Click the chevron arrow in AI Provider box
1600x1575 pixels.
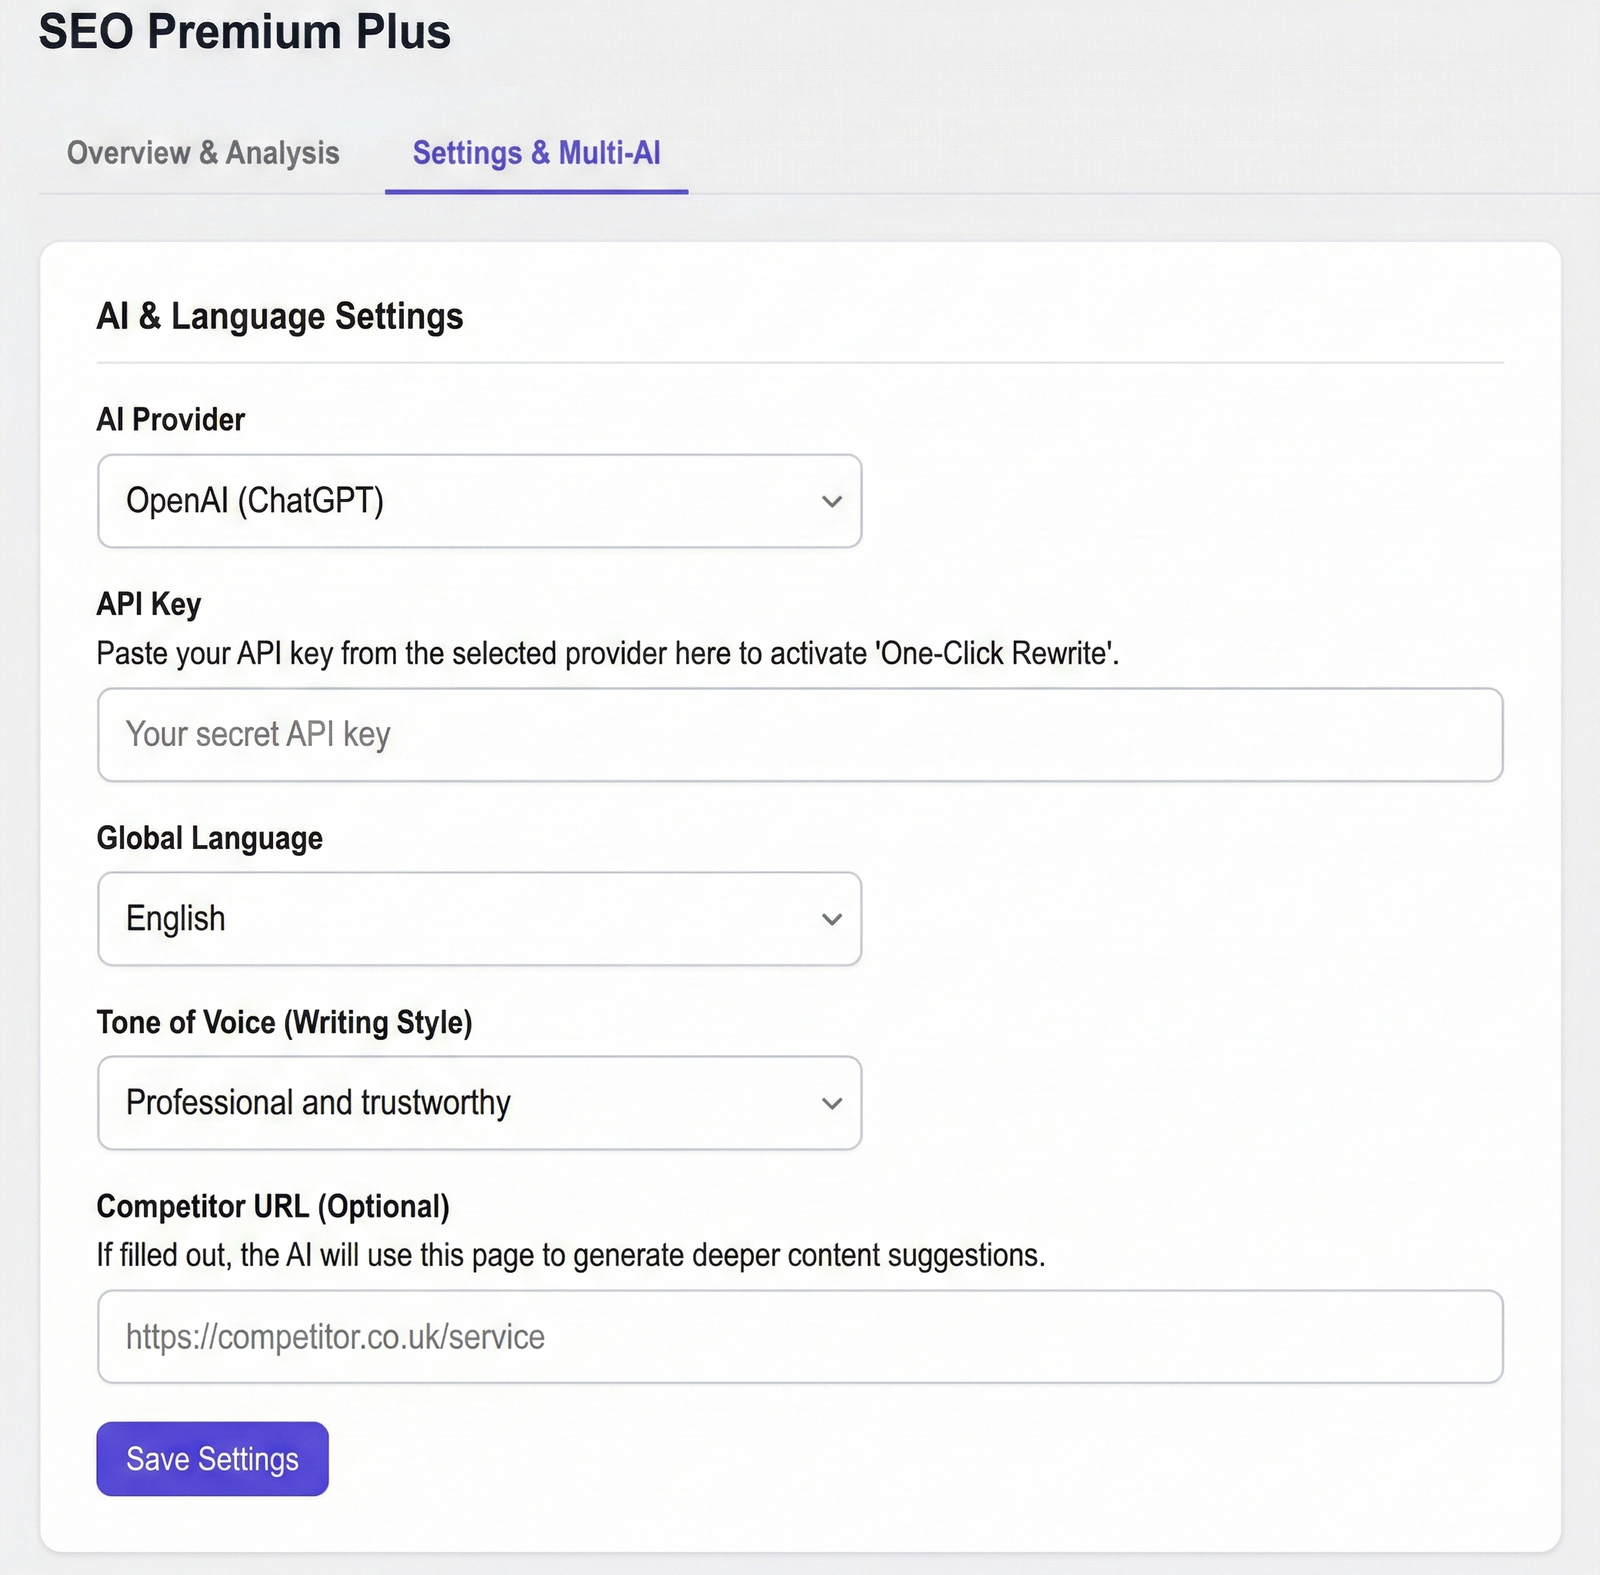coord(832,501)
